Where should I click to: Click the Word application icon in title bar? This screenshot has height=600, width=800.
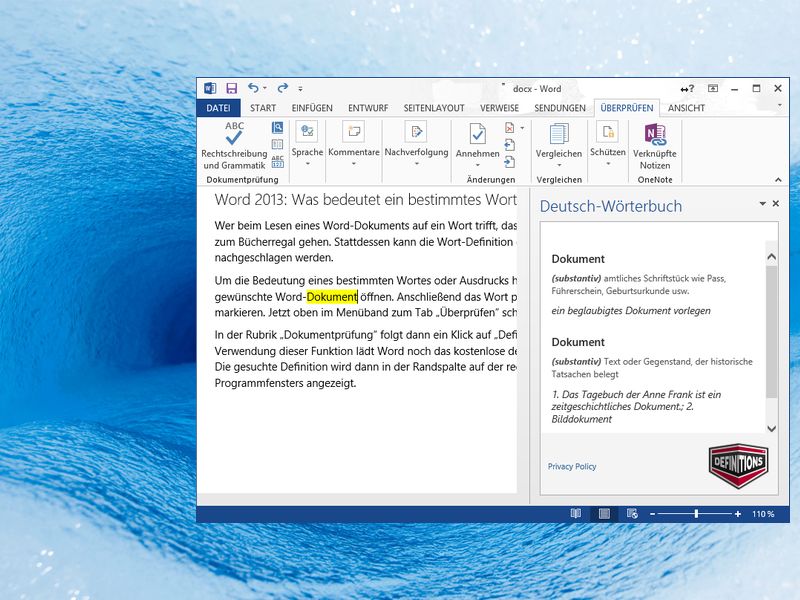tap(210, 88)
